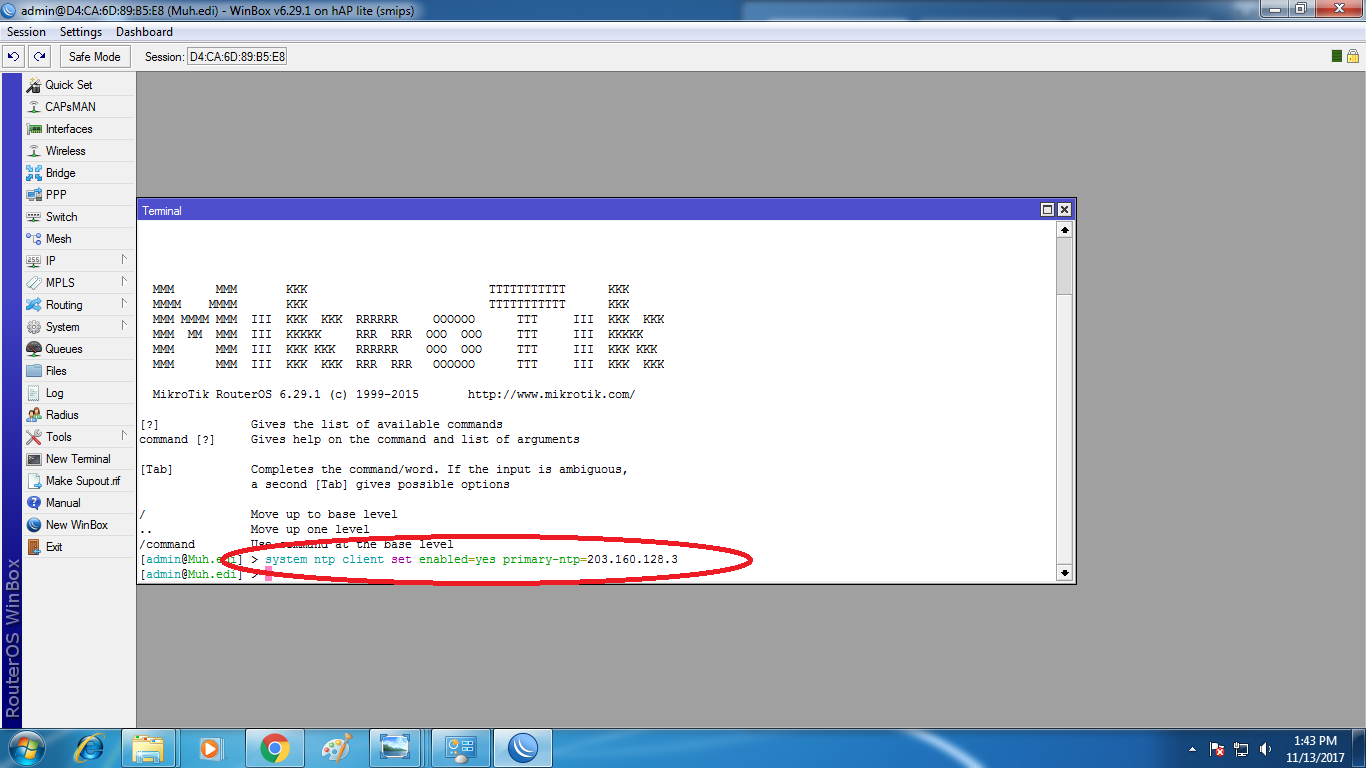Open the PPP menu icon
The width and height of the screenshot is (1366, 768).
pyautogui.click(x=34, y=195)
